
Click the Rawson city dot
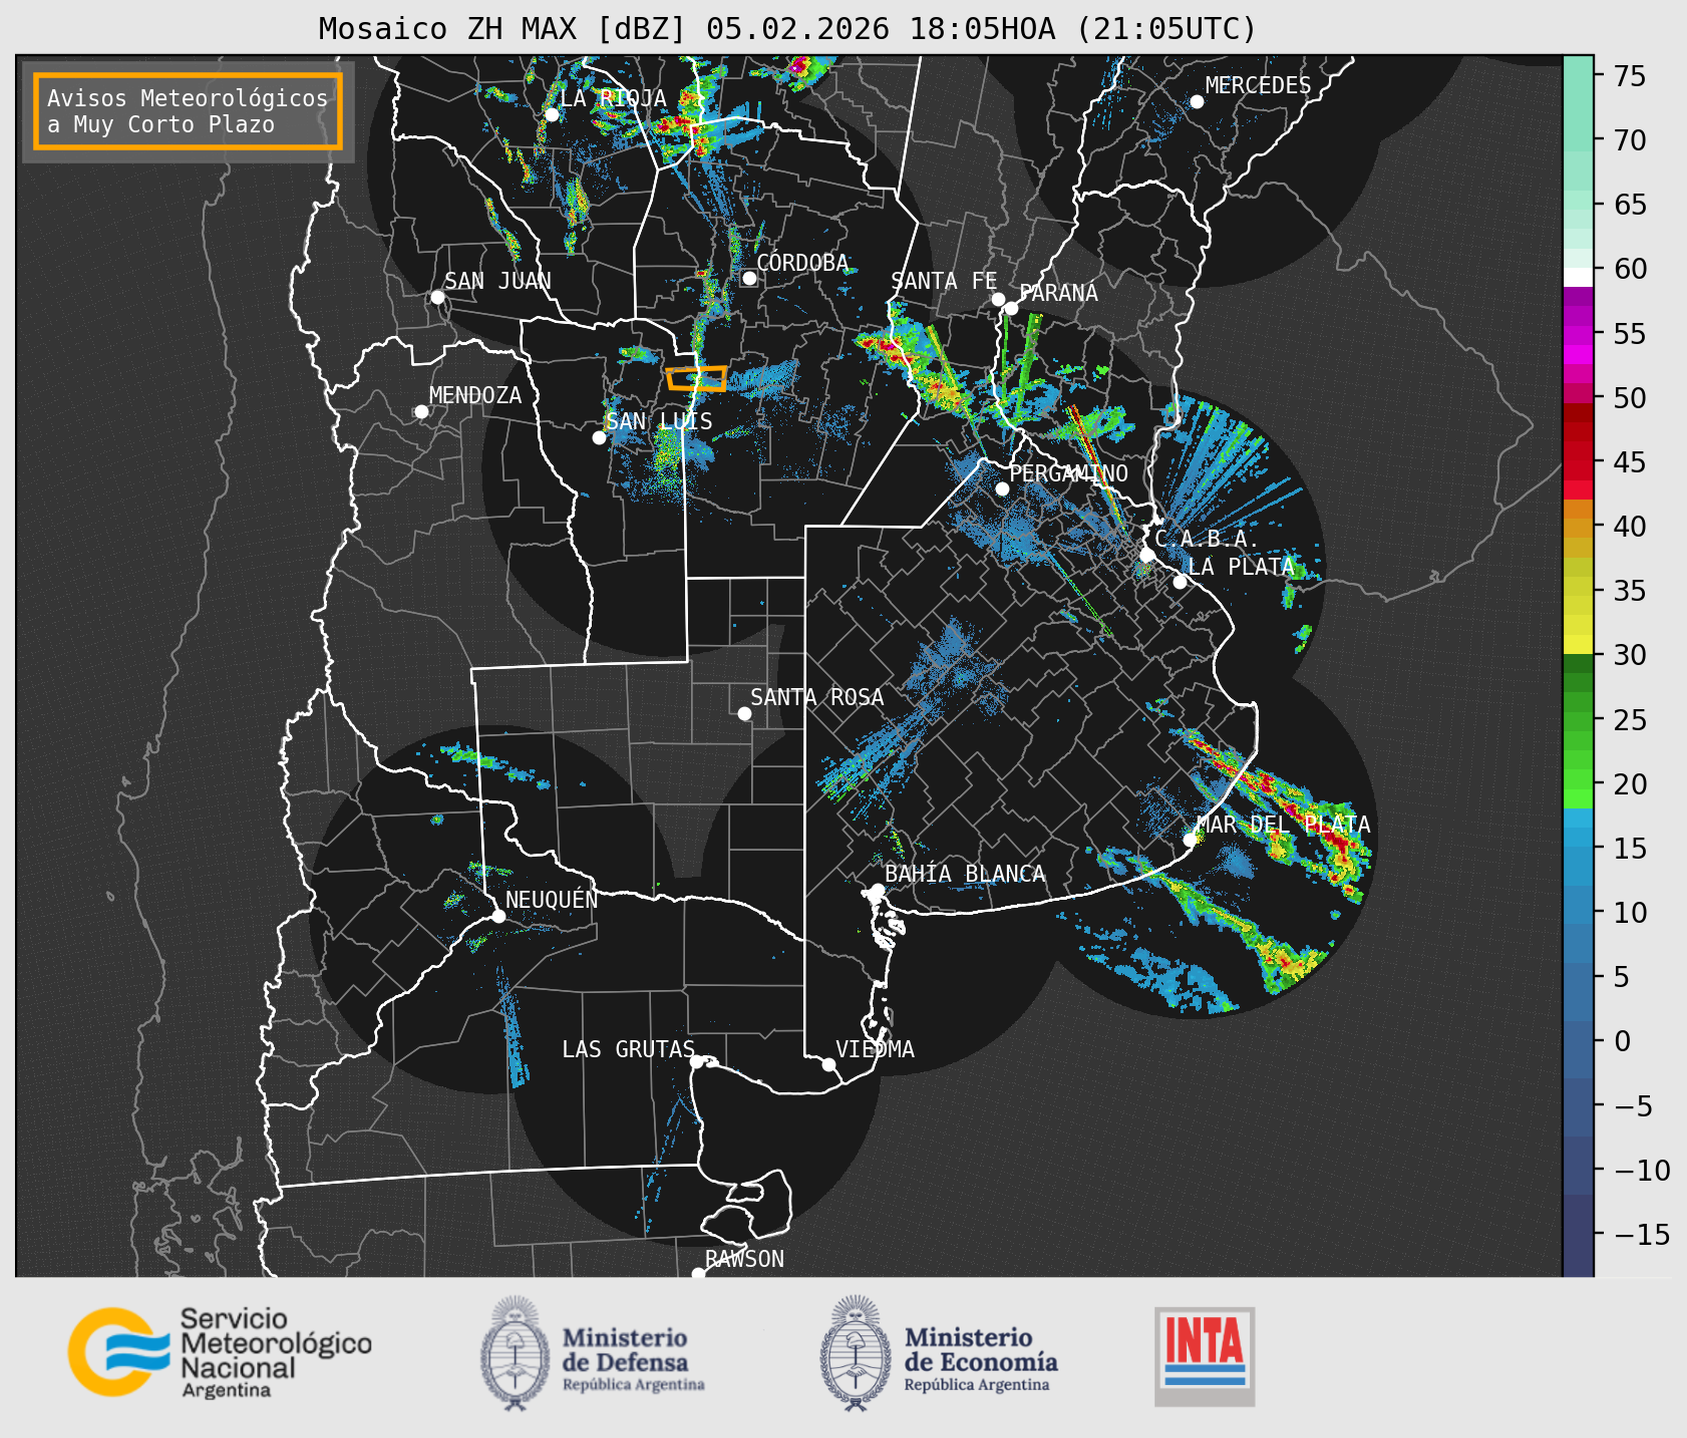(x=698, y=1274)
